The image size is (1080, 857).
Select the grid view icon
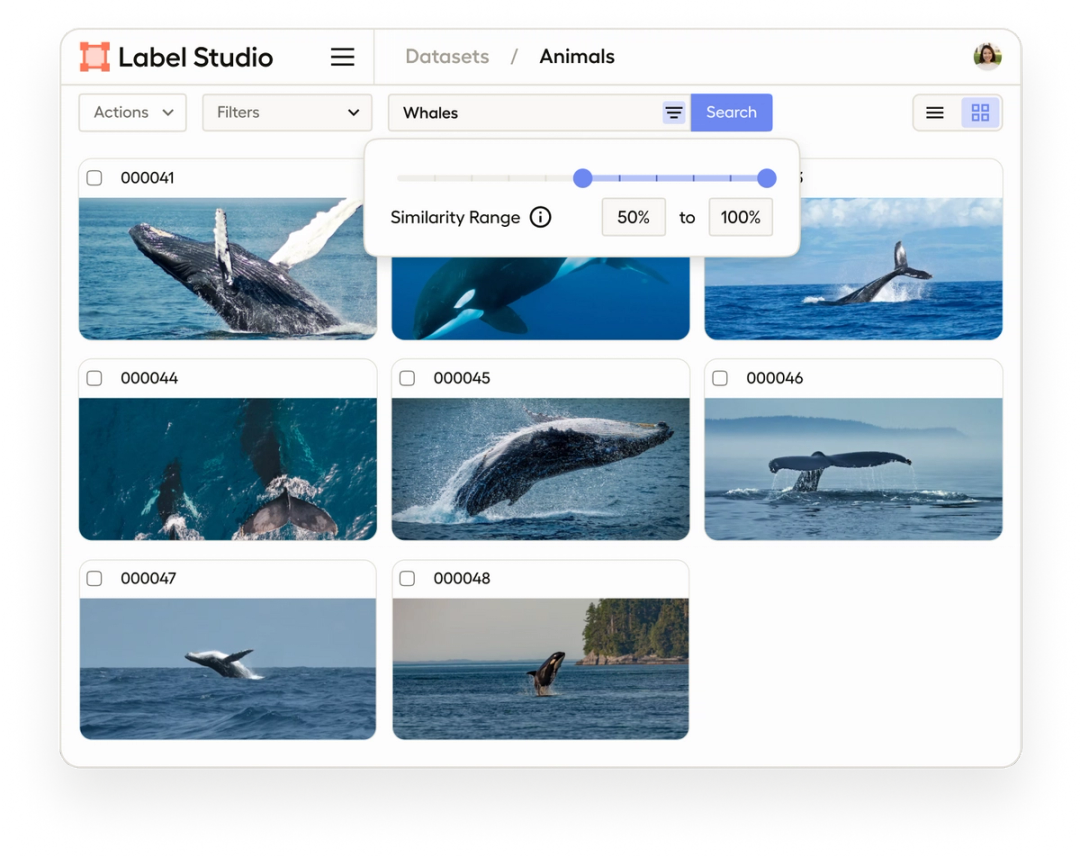click(980, 112)
